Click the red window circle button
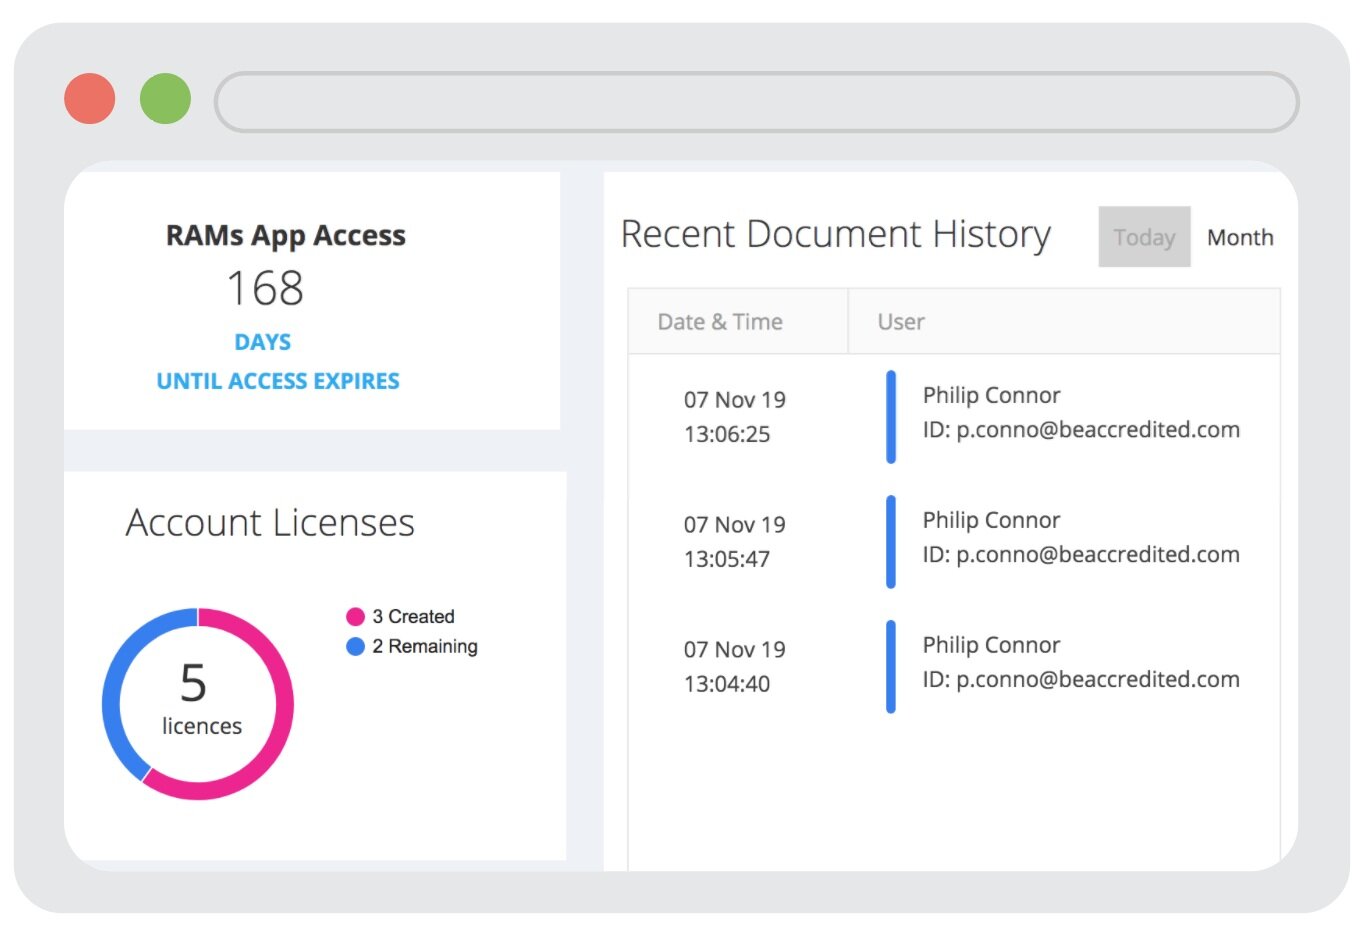 click(x=90, y=99)
